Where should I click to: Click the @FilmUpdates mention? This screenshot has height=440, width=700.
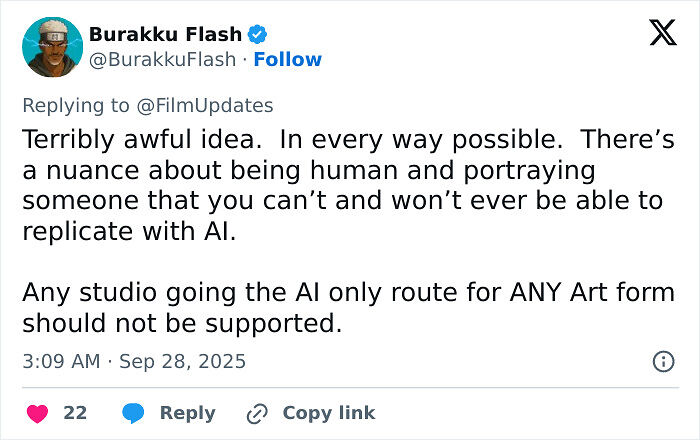click(x=215, y=105)
